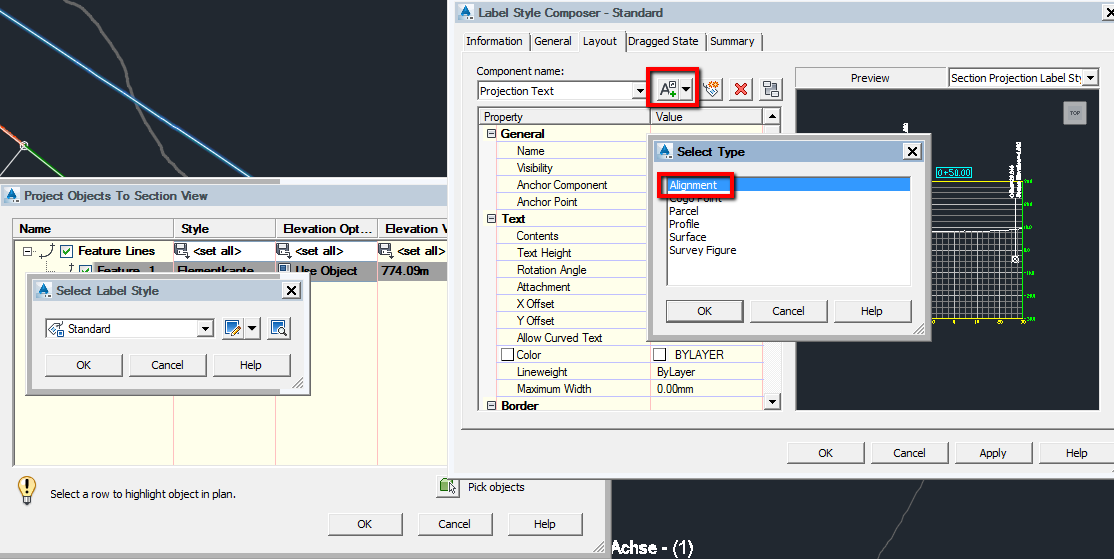Screen dimensions: 1114x559
Task: Open the Standard label style dropdown
Action: [x=205, y=328]
